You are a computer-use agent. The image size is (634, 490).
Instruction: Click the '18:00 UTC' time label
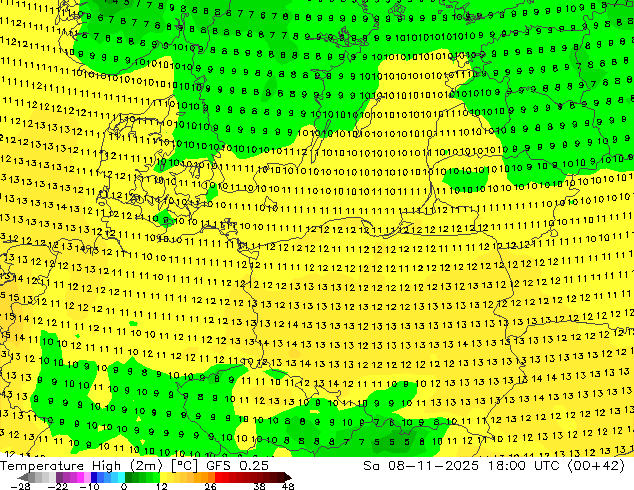(523, 466)
